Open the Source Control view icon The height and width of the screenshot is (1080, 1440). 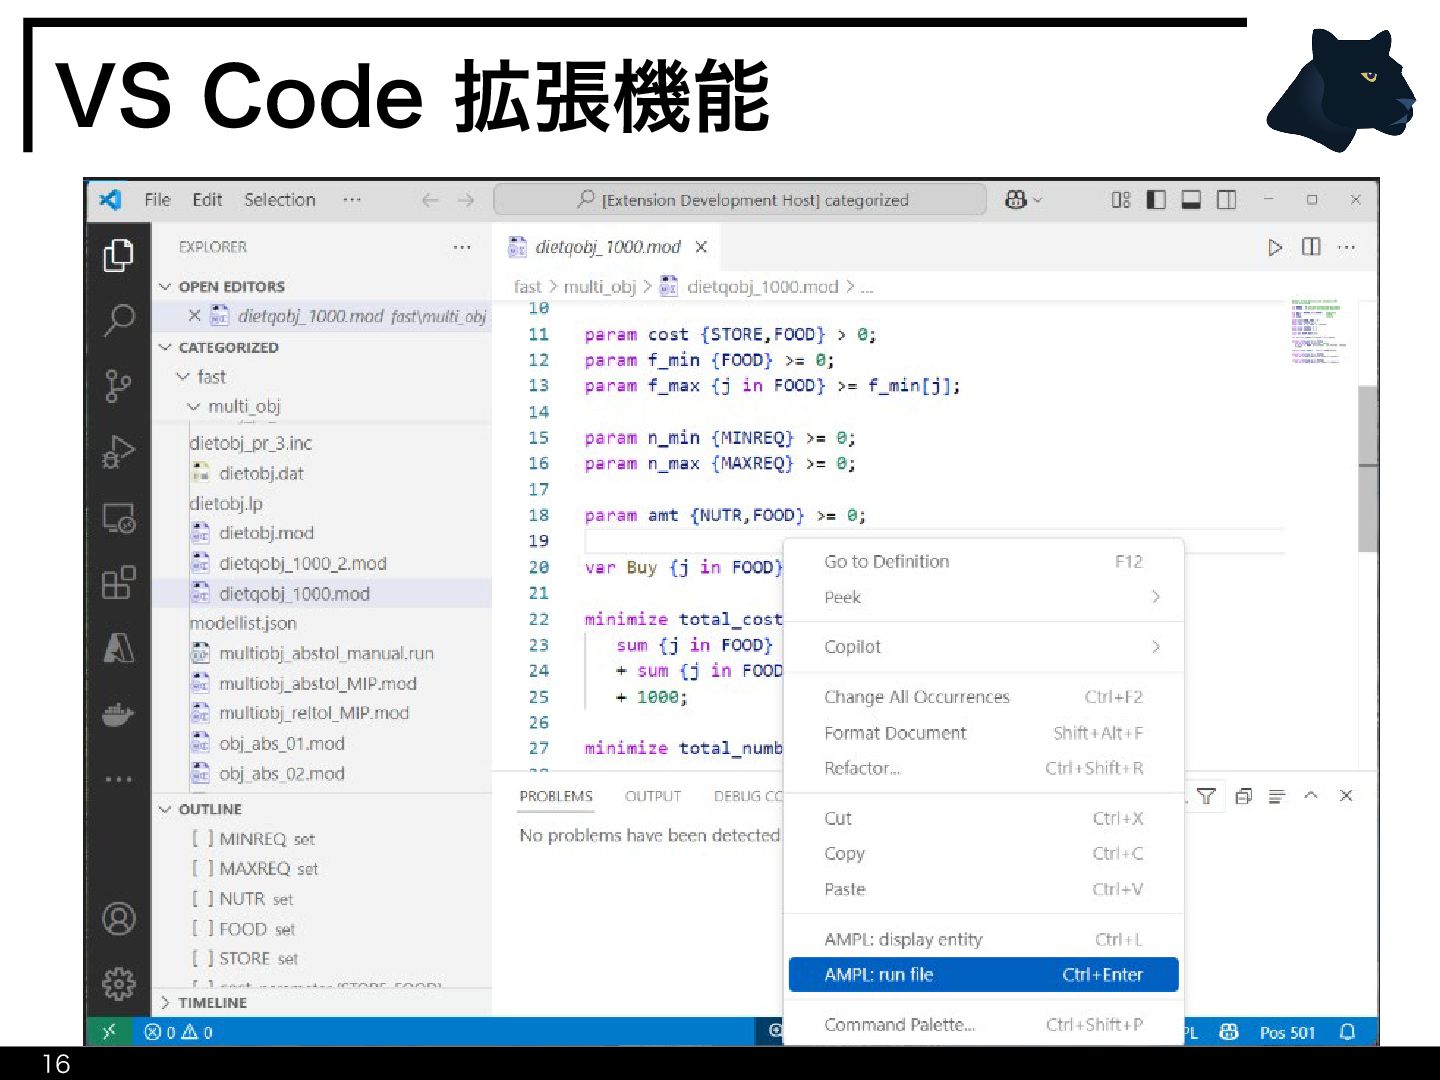118,386
